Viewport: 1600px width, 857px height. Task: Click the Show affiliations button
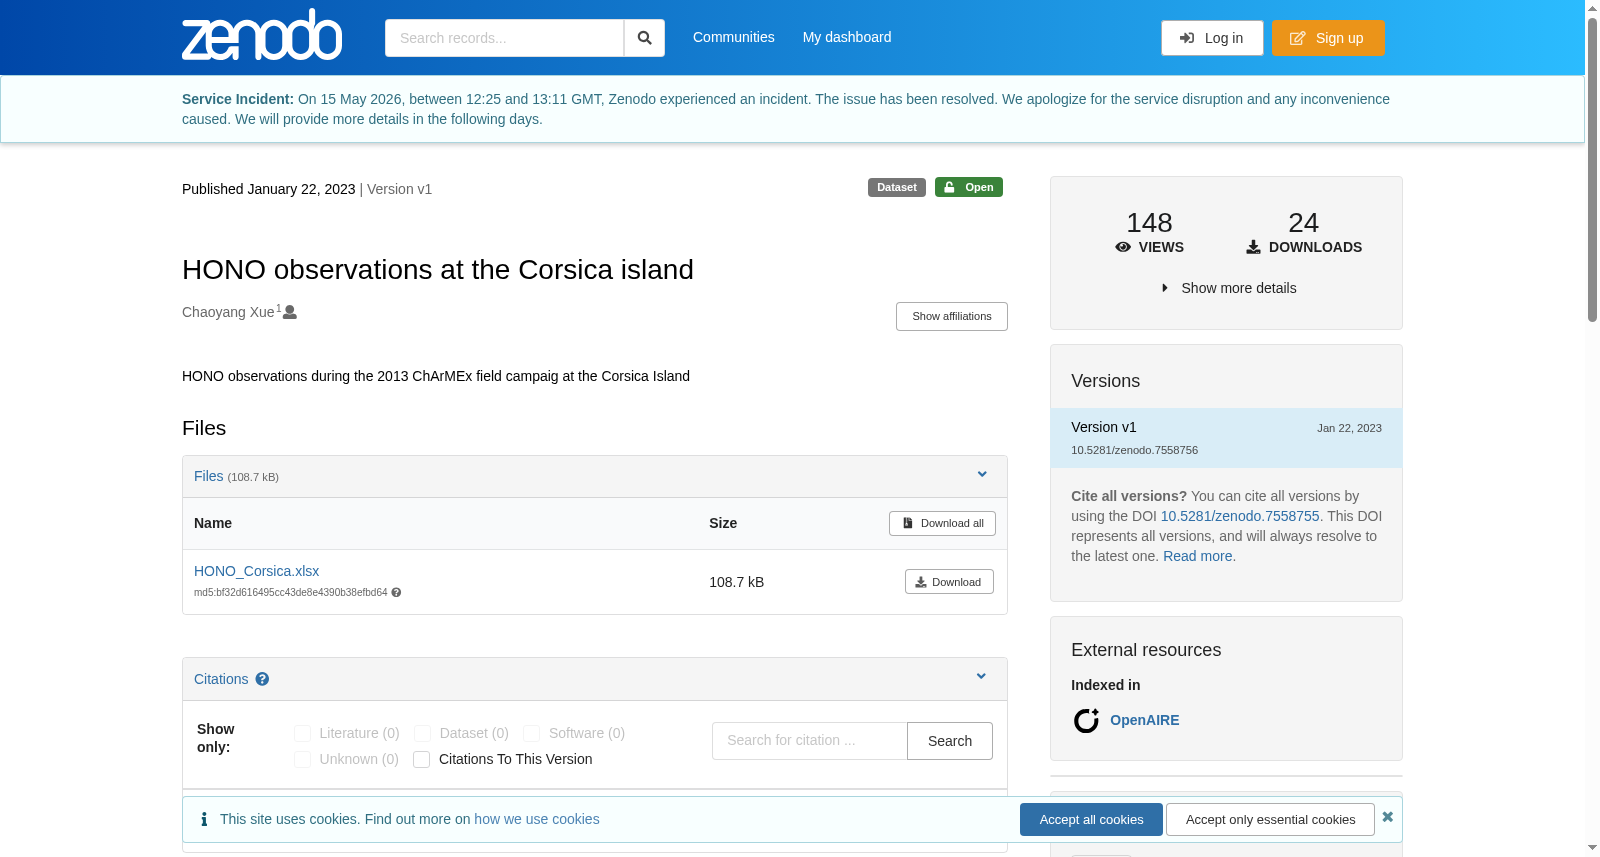pos(952,316)
